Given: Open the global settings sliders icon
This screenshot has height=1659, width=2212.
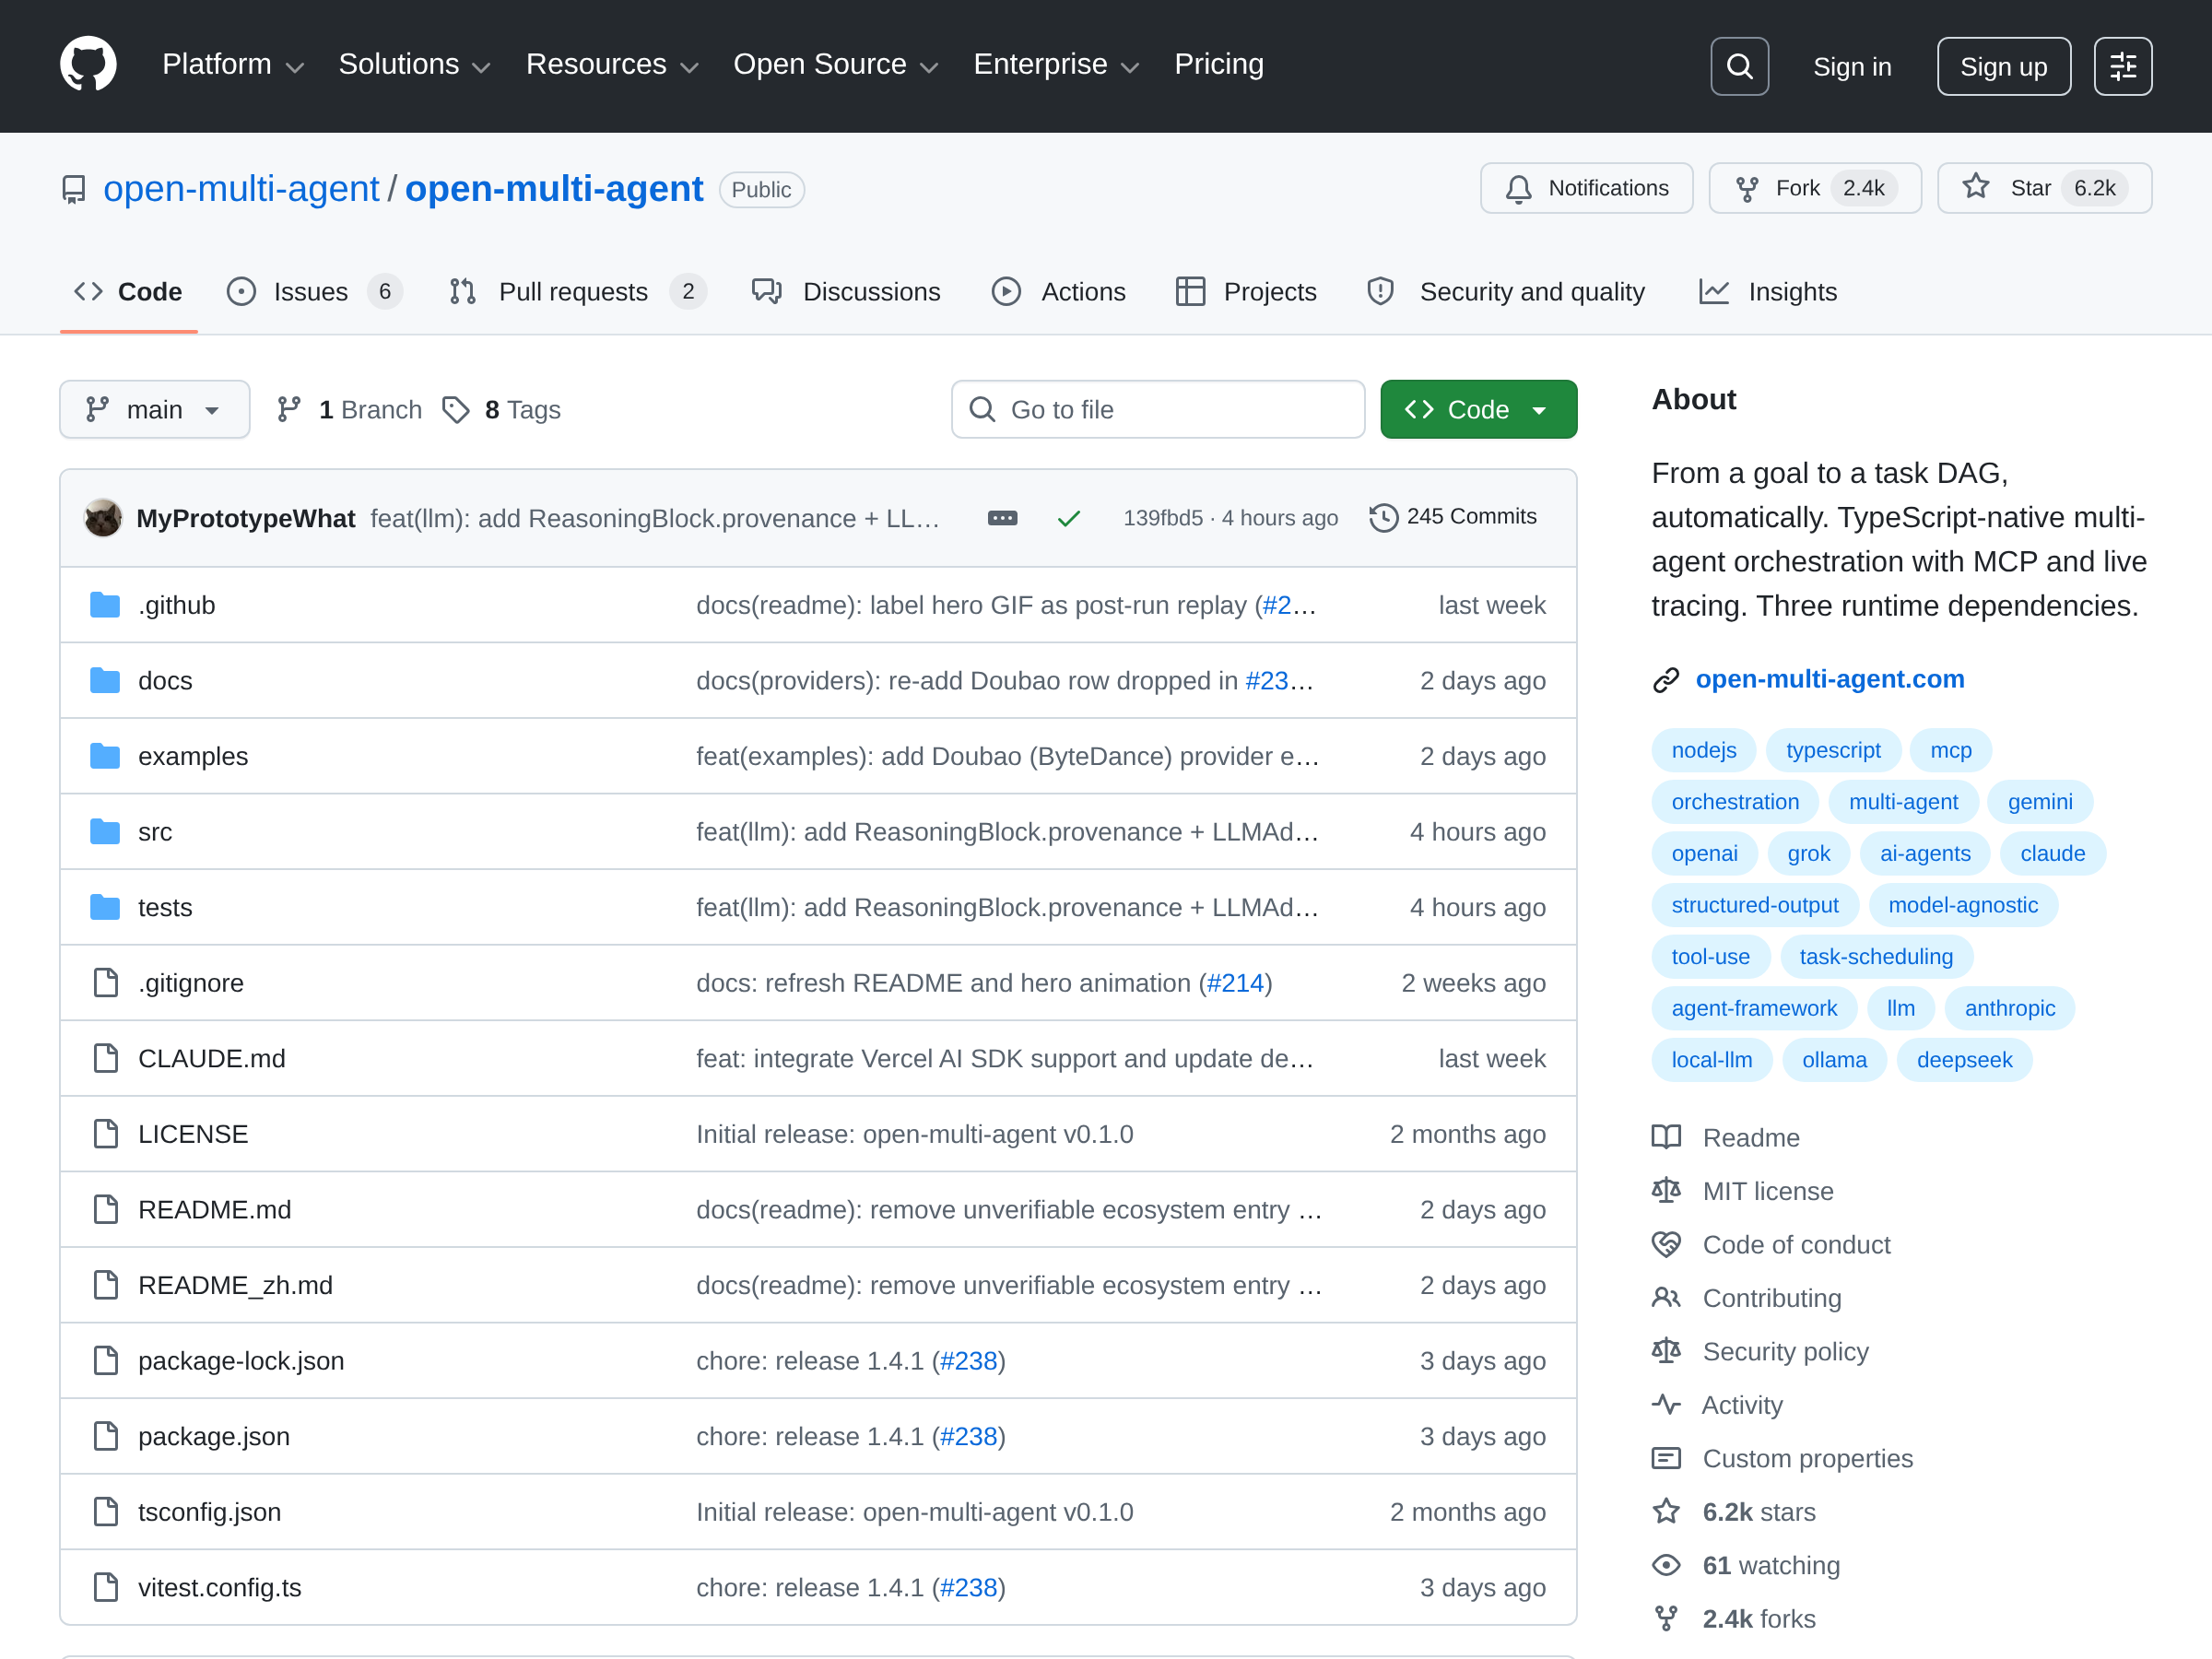Looking at the screenshot, I should [2123, 66].
